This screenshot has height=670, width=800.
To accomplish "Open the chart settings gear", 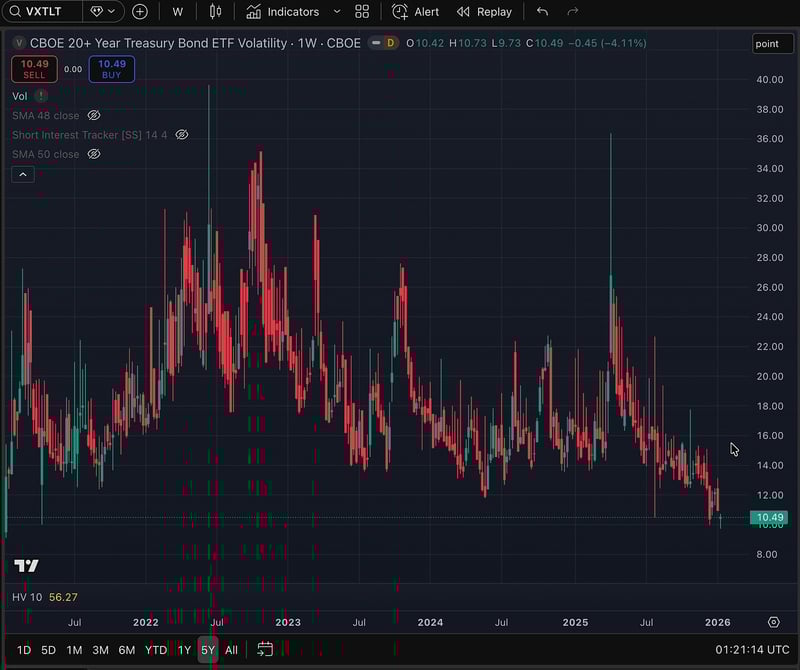I will (774, 622).
